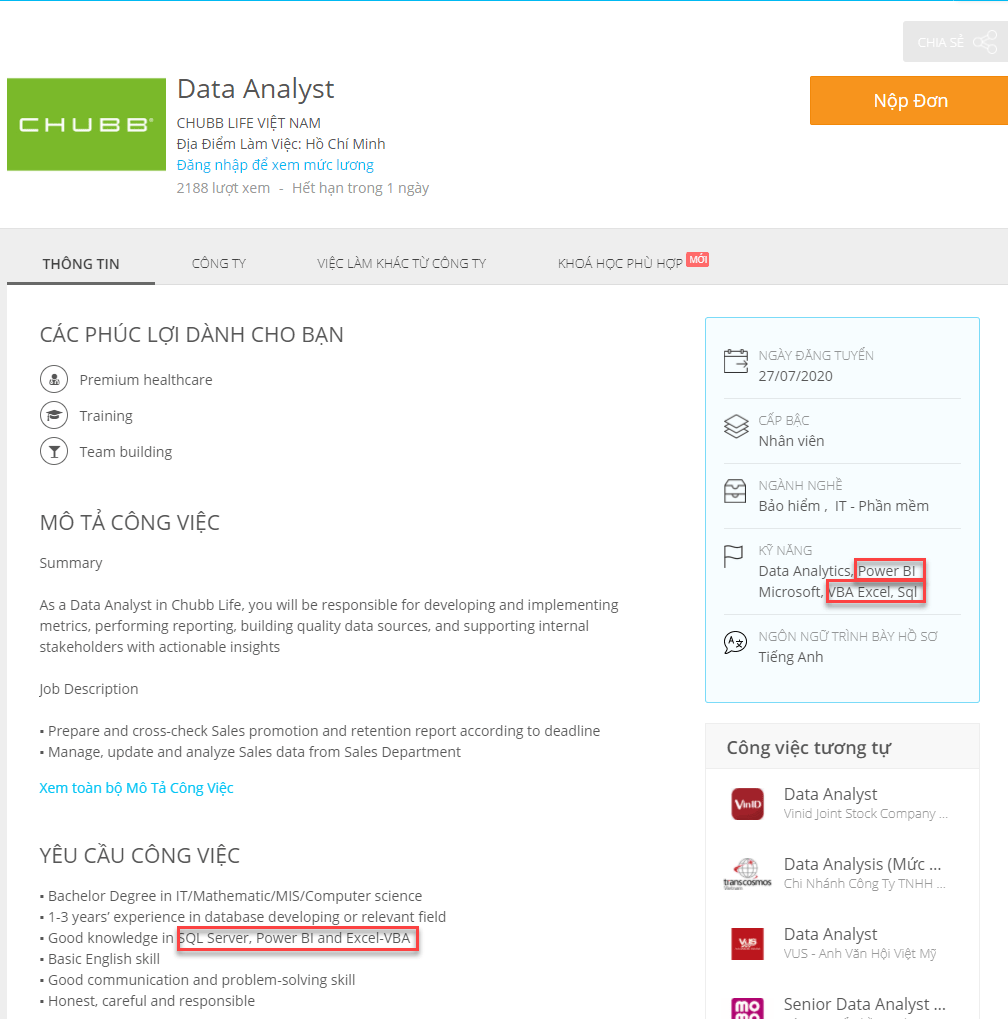Image resolution: width=1008 pixels, height=1019 pixels.
Task: Open the Senior Data Analyst job listing
Action: [864, 1003]
